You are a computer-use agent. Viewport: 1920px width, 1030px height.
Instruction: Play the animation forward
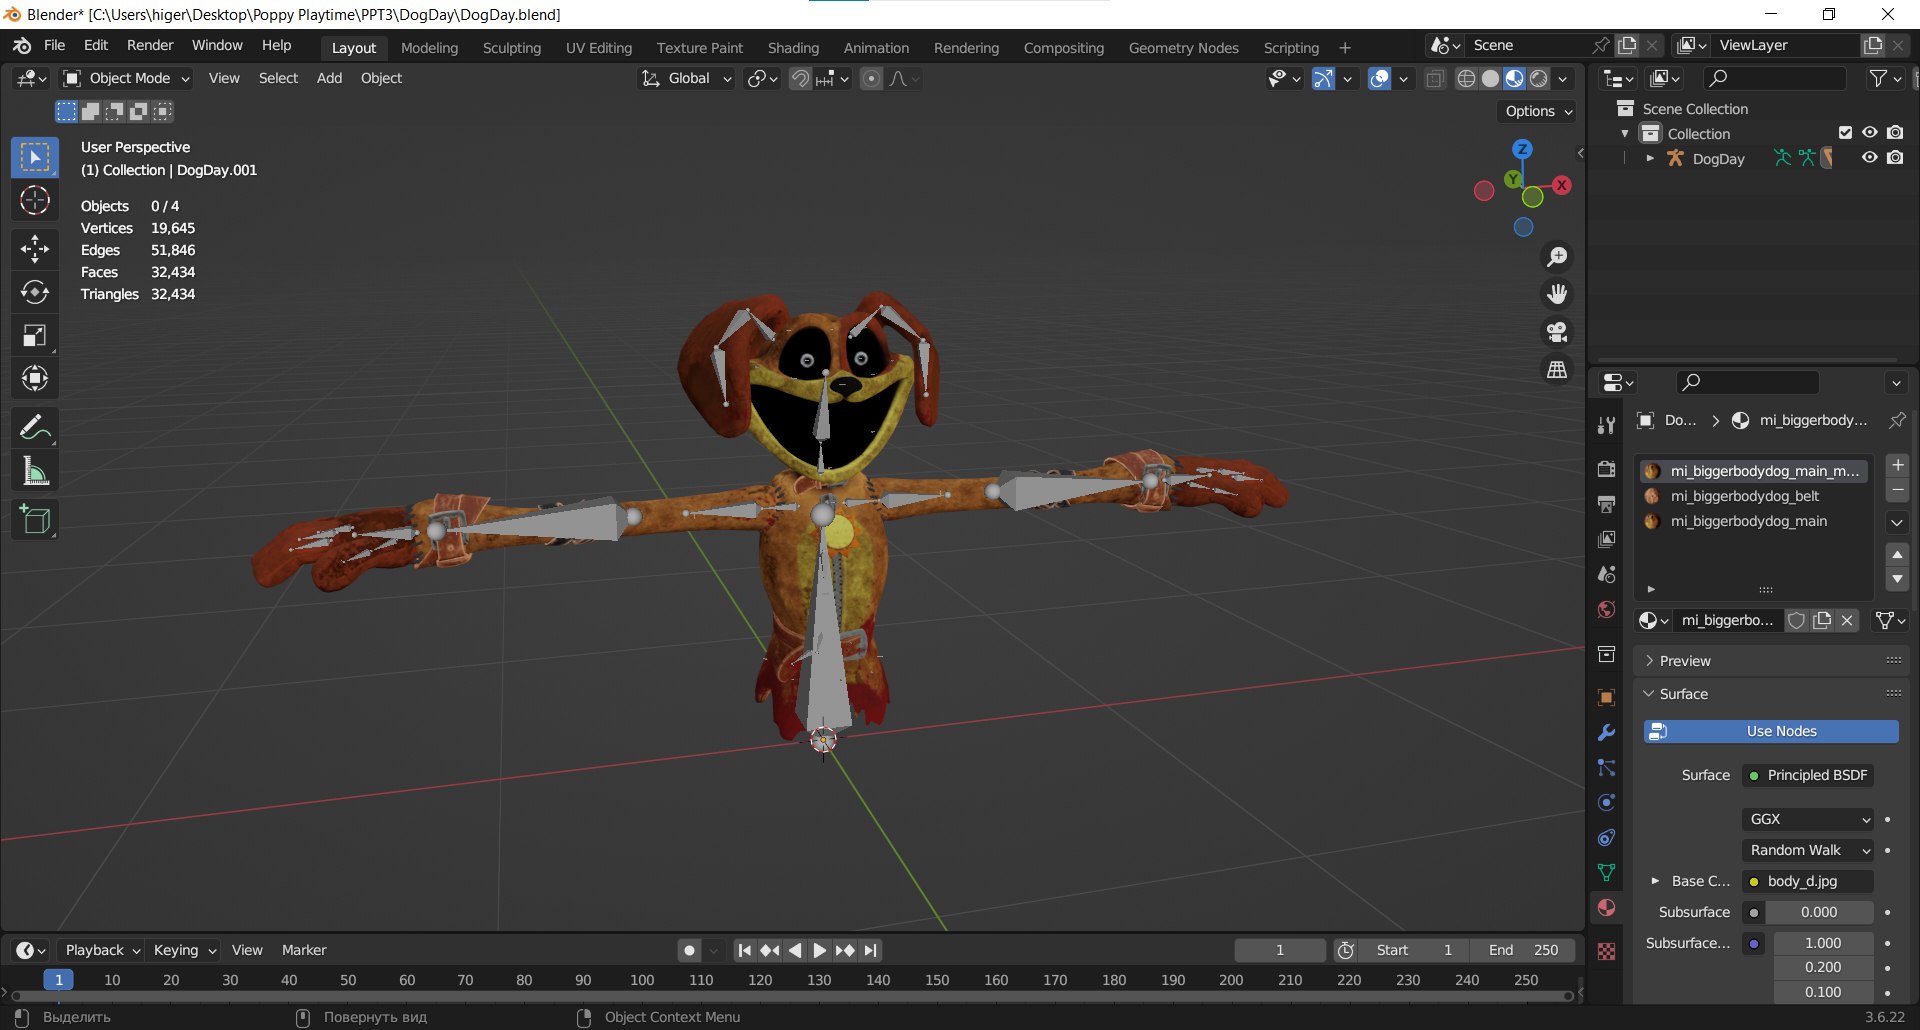(819, 950)
